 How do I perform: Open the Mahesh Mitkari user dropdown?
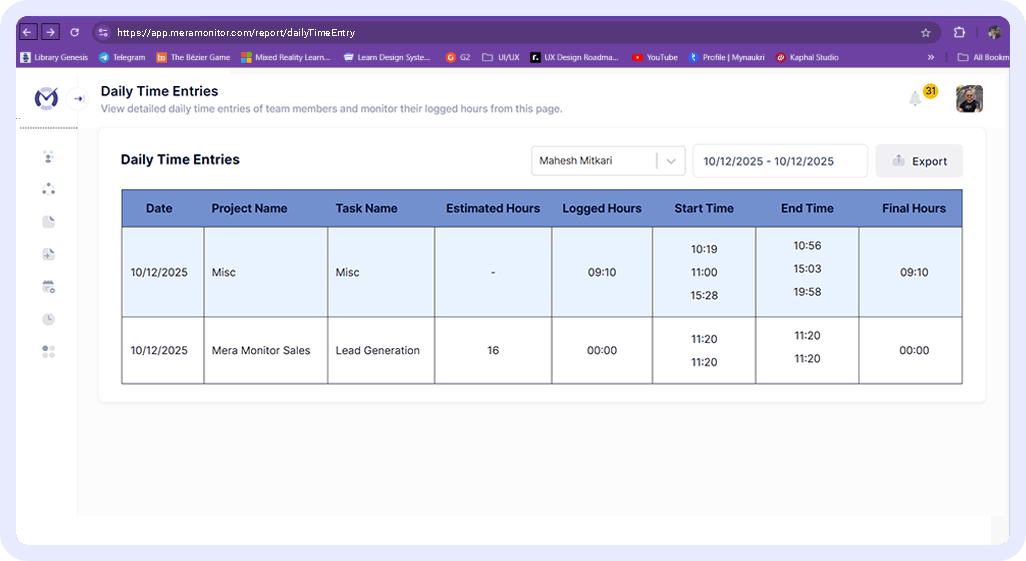click(x=594, y=161)
